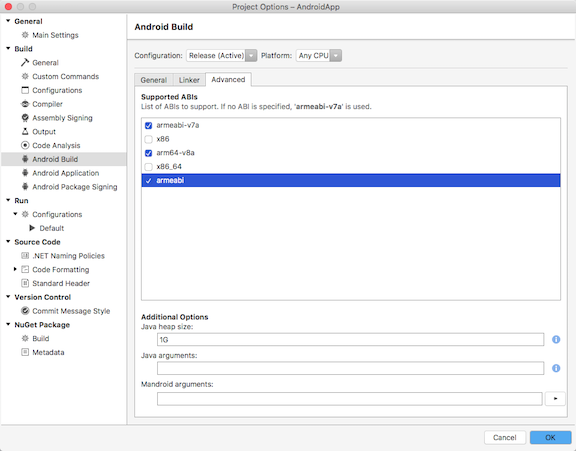
Task: Click the hammer icon beside General under Build
Action: (25, 62)
